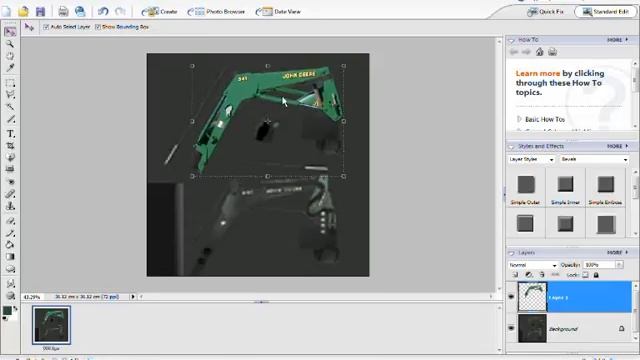Viewport: 640px width, 360px height.
Task: Select the Type tool
Action: [x=10, y=134]
